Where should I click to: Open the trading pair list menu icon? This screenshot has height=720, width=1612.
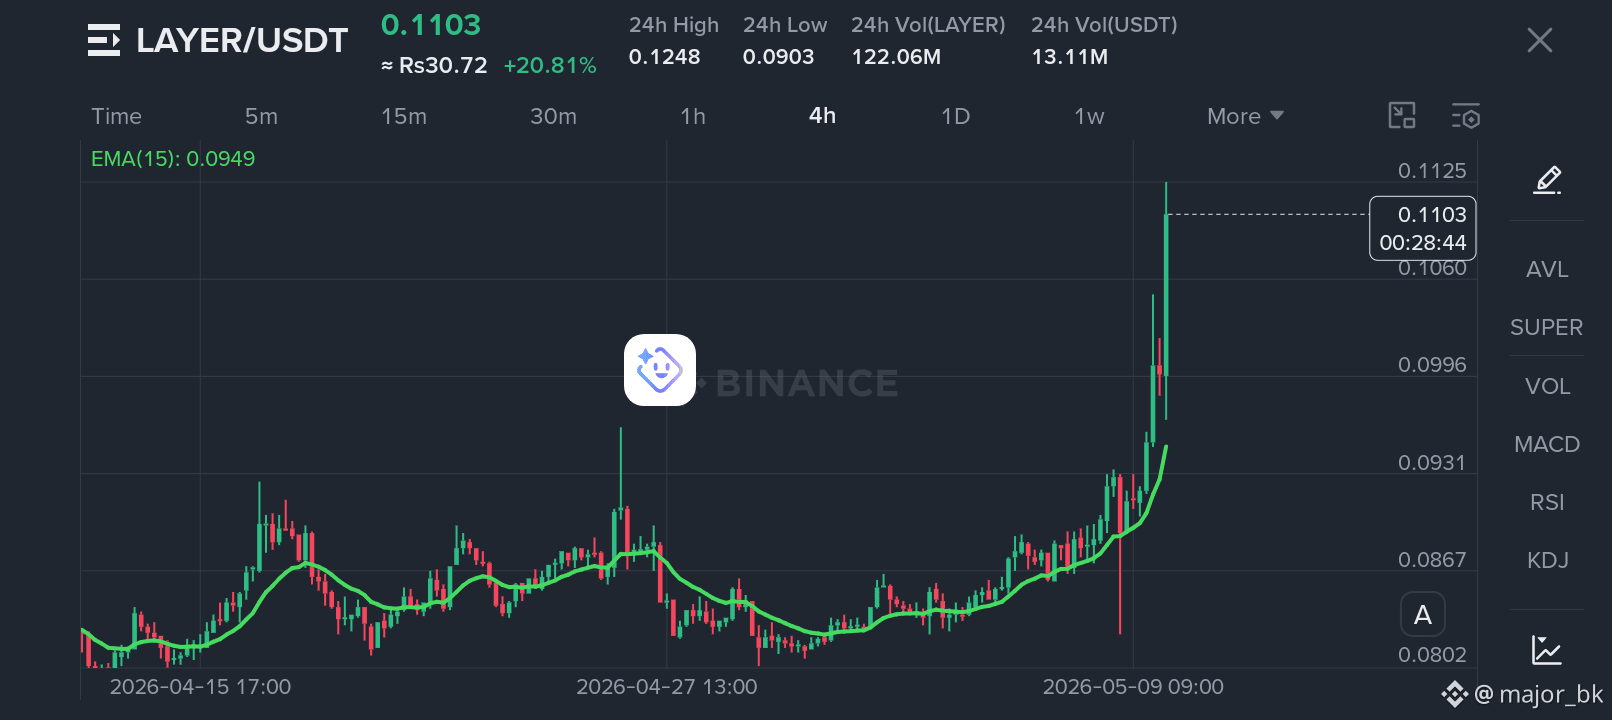pos(104,40)
